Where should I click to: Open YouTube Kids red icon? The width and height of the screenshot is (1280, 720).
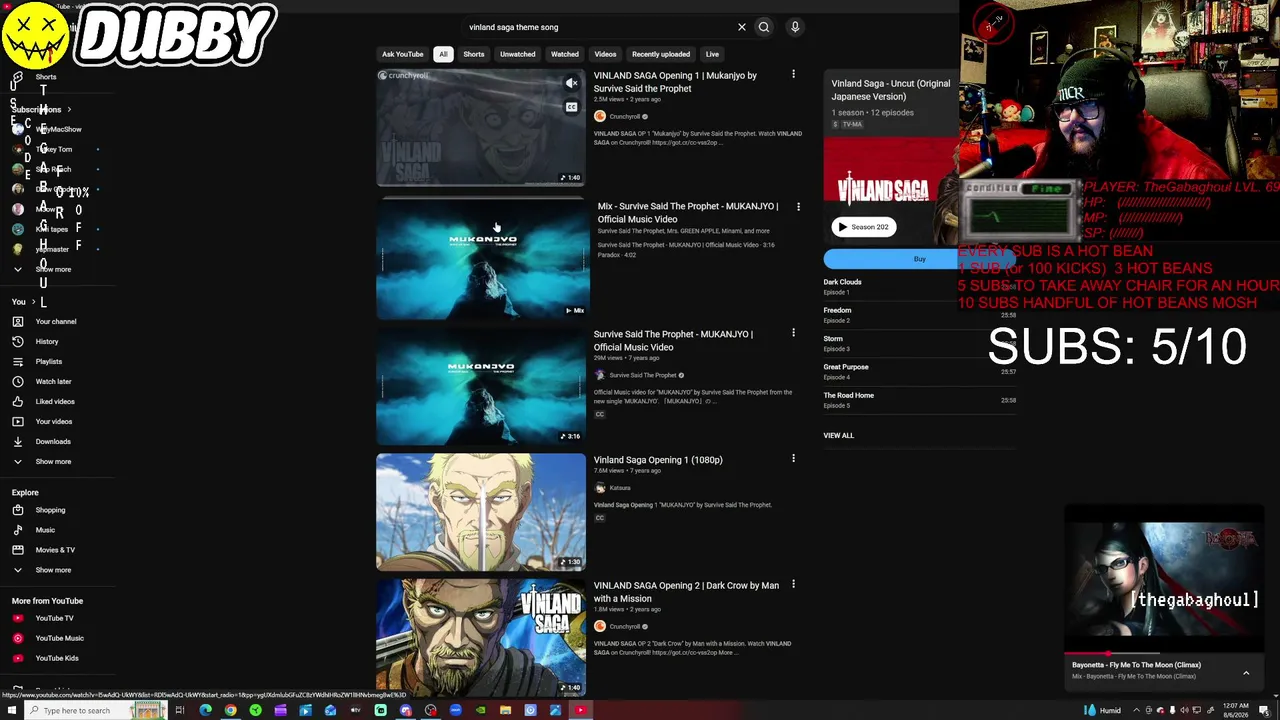tap(17, 658)
